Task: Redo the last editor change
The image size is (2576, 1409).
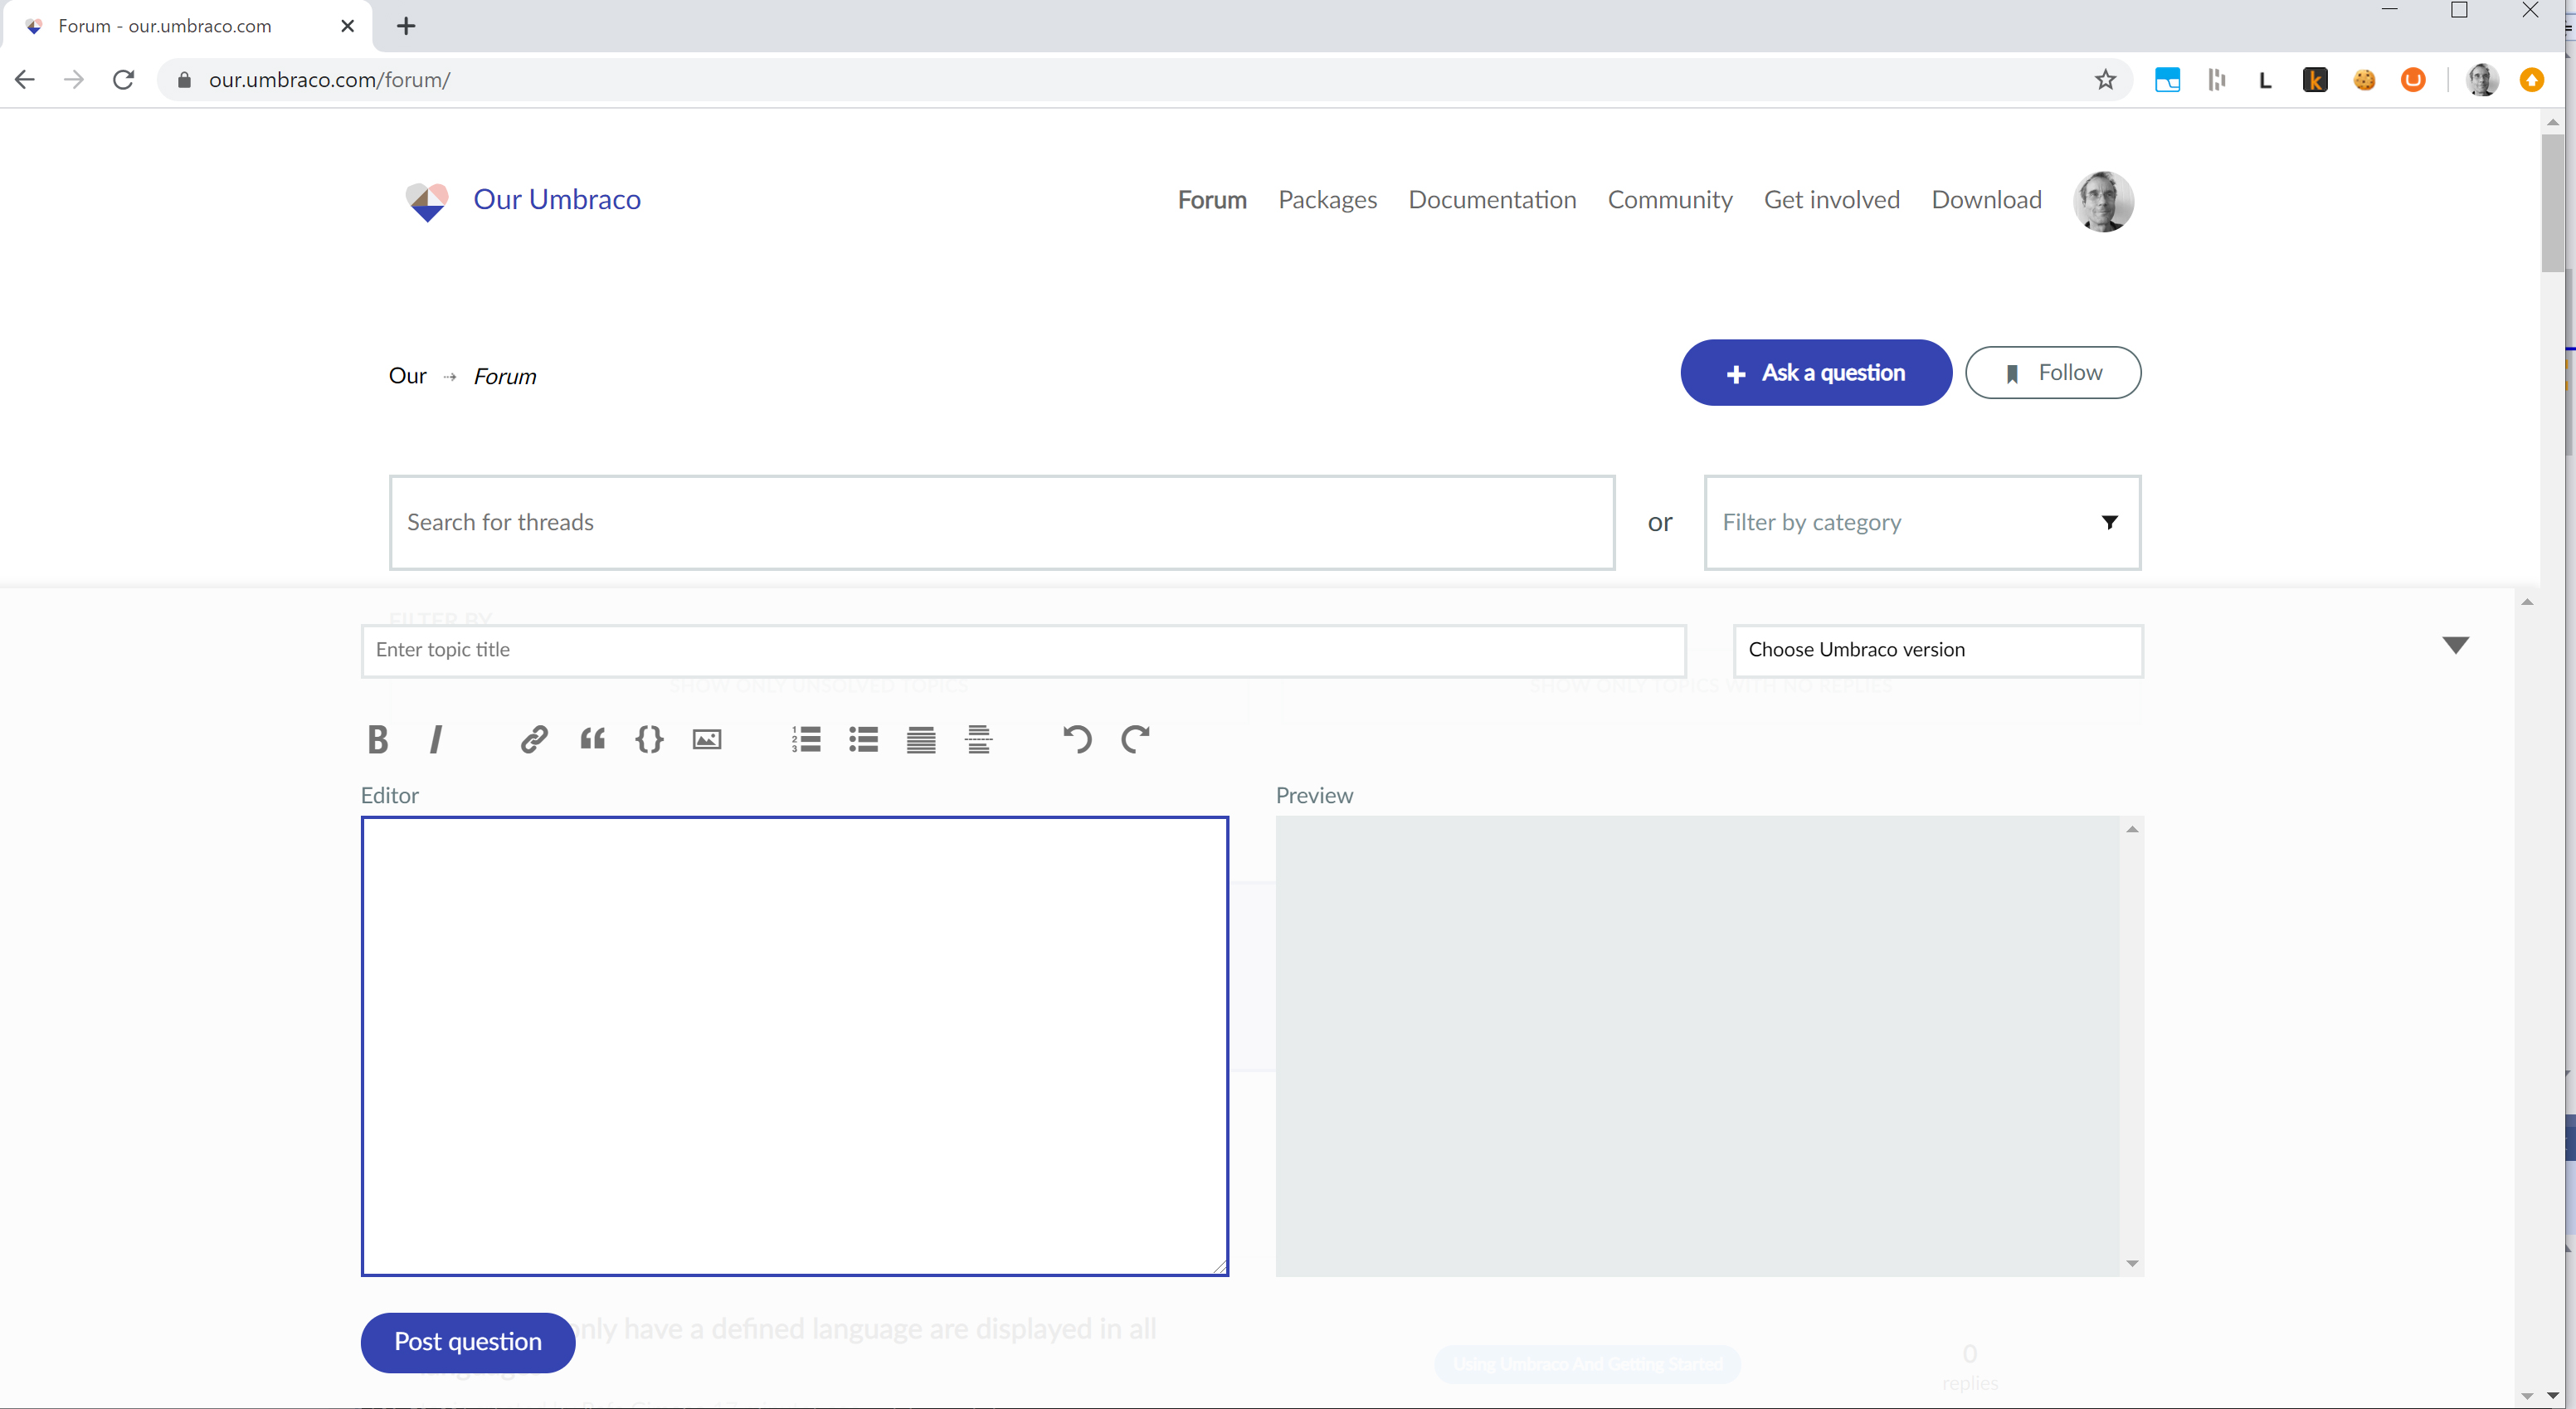Action: tap(1135, 739)
